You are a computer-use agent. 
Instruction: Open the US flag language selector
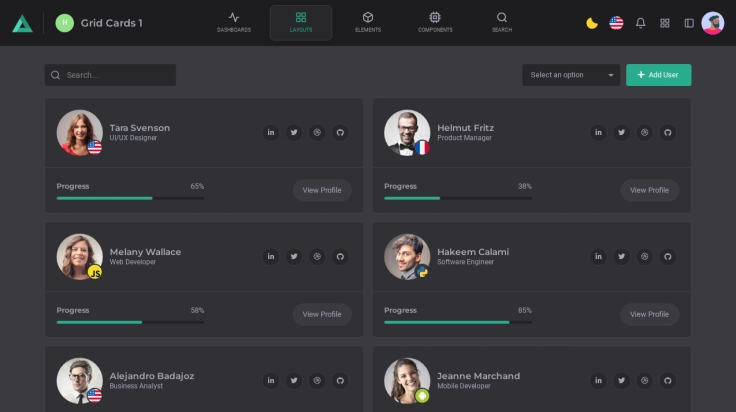[616, 23]
